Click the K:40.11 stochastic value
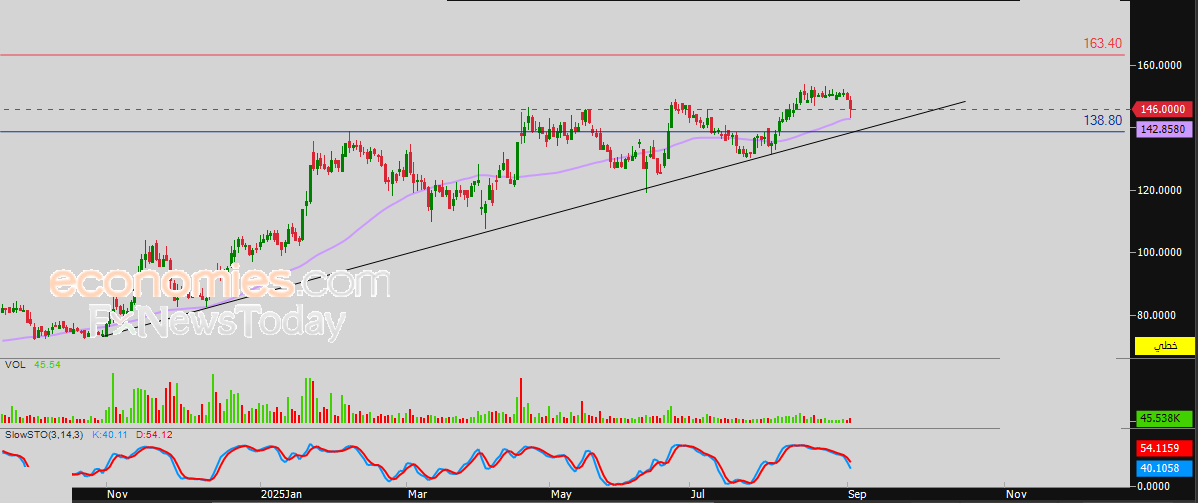This screenshot has width=1198, height=503. (x=110, y=434)
